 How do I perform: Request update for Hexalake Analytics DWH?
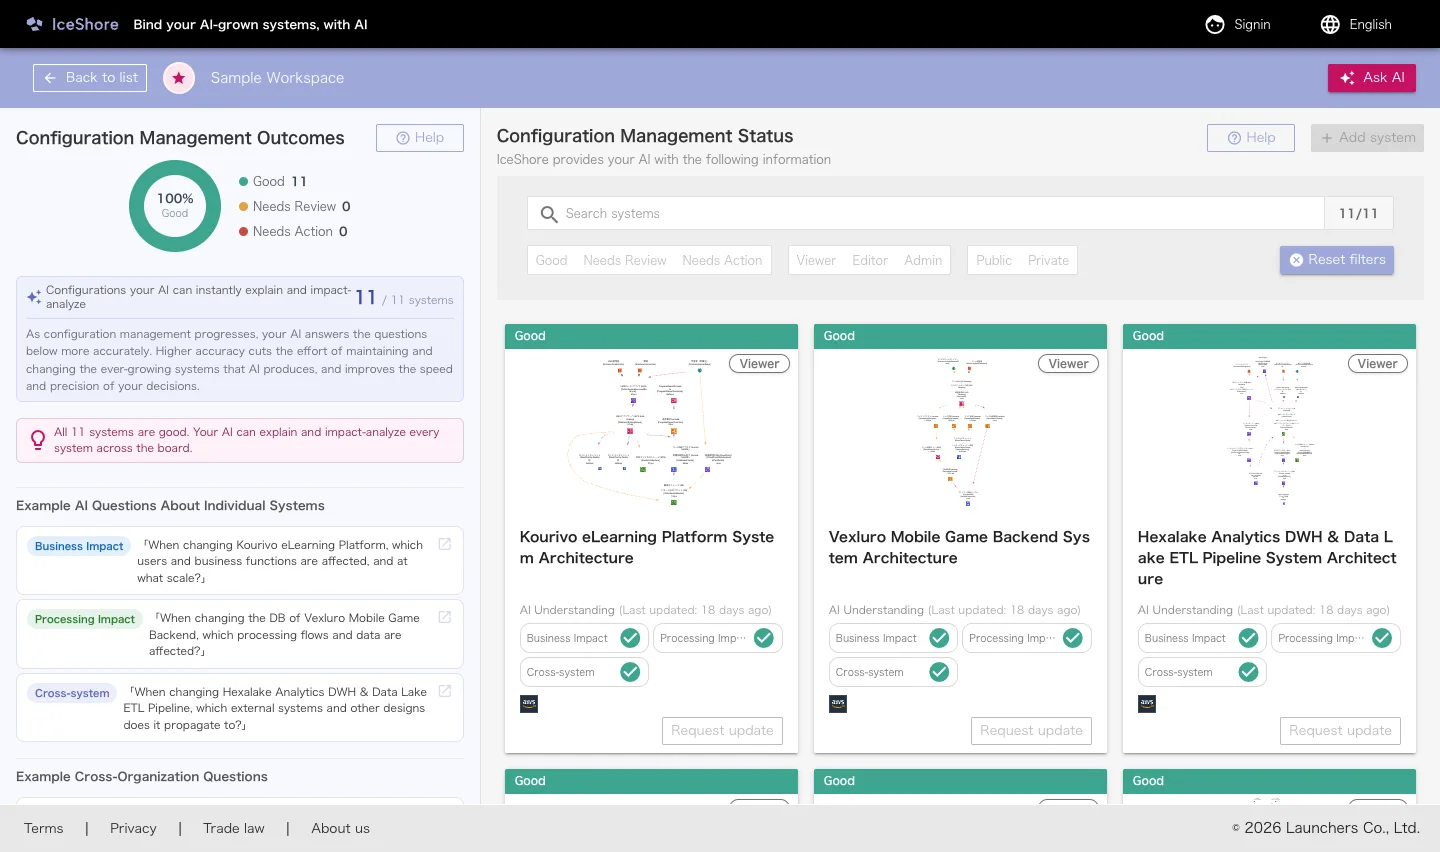(x=1340, y=731)
